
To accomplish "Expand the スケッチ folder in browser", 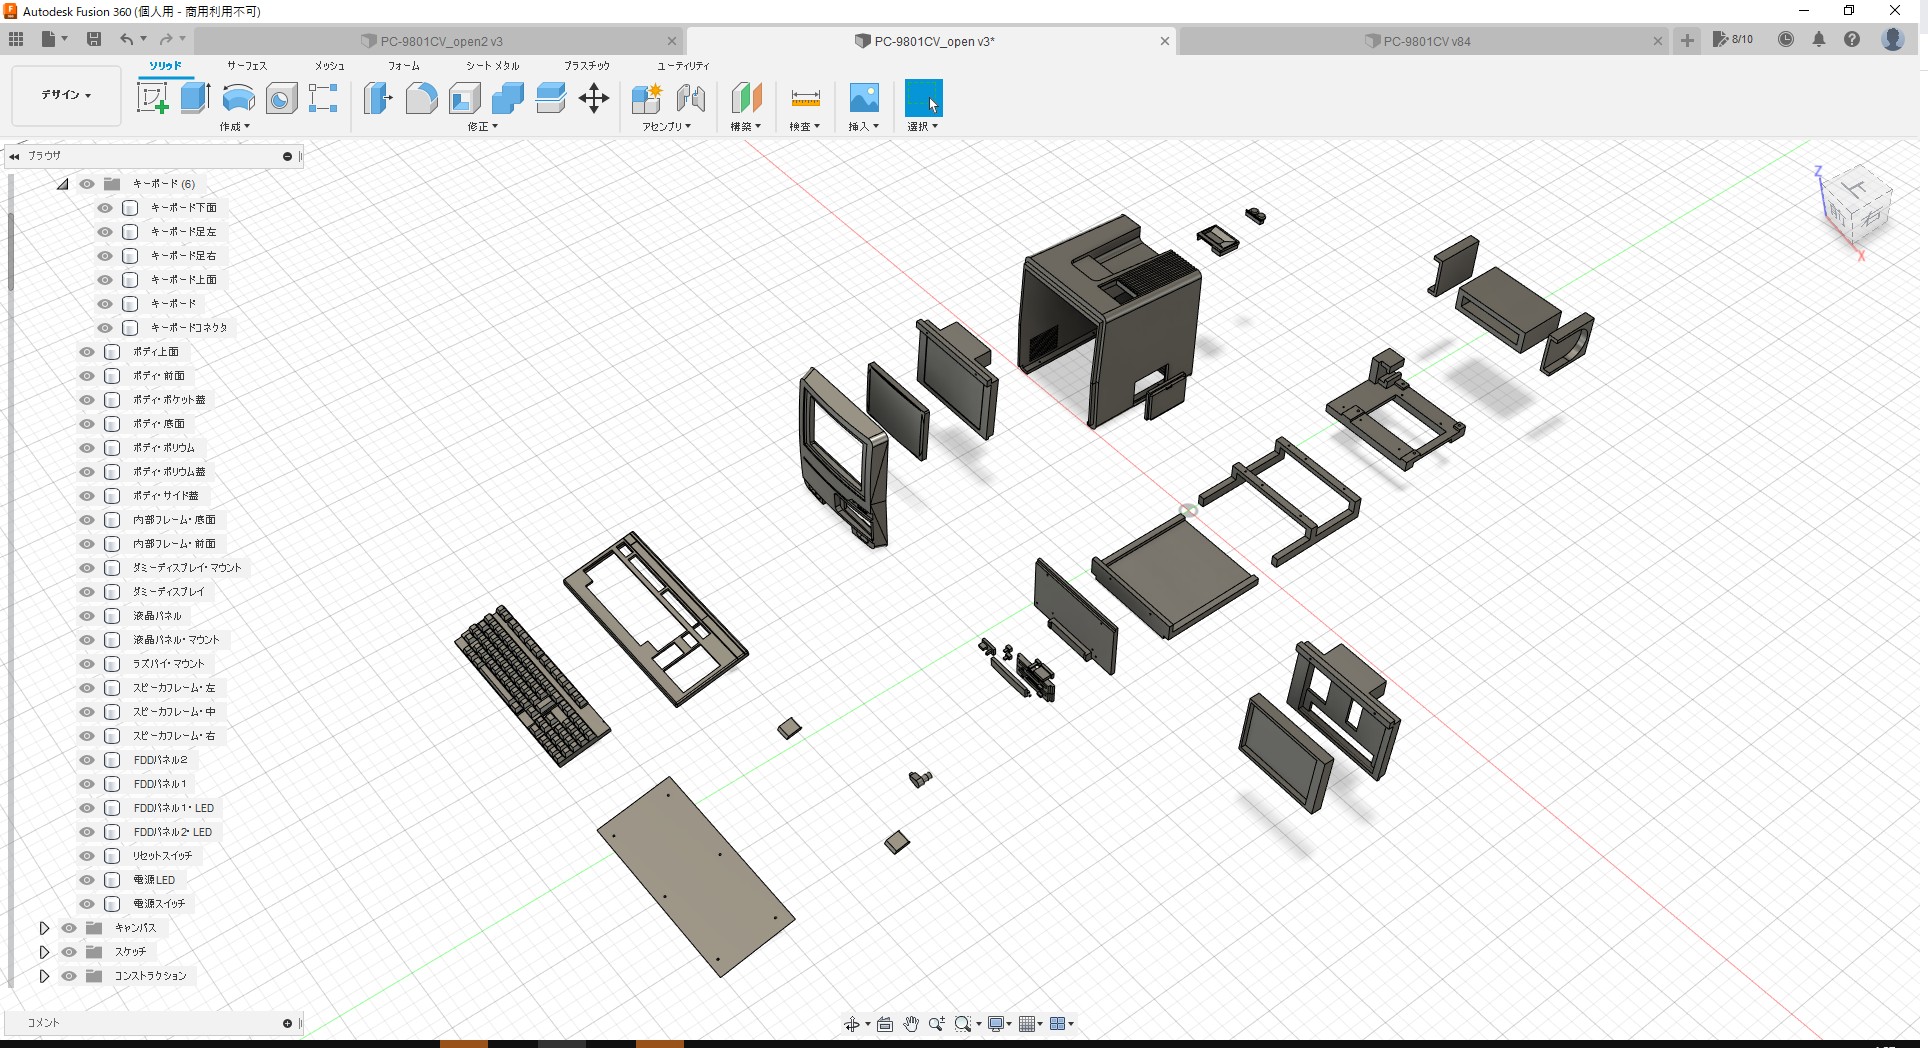I will (x=44, y=951).
